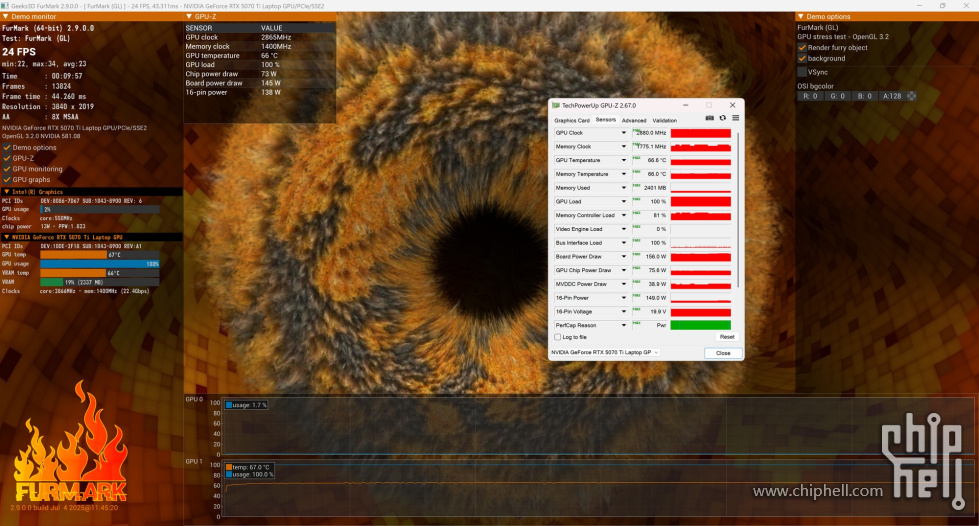Open the 16-Pin Power dropdown
This screenshot has height=526, width=979.
click(x=623, y=298)
